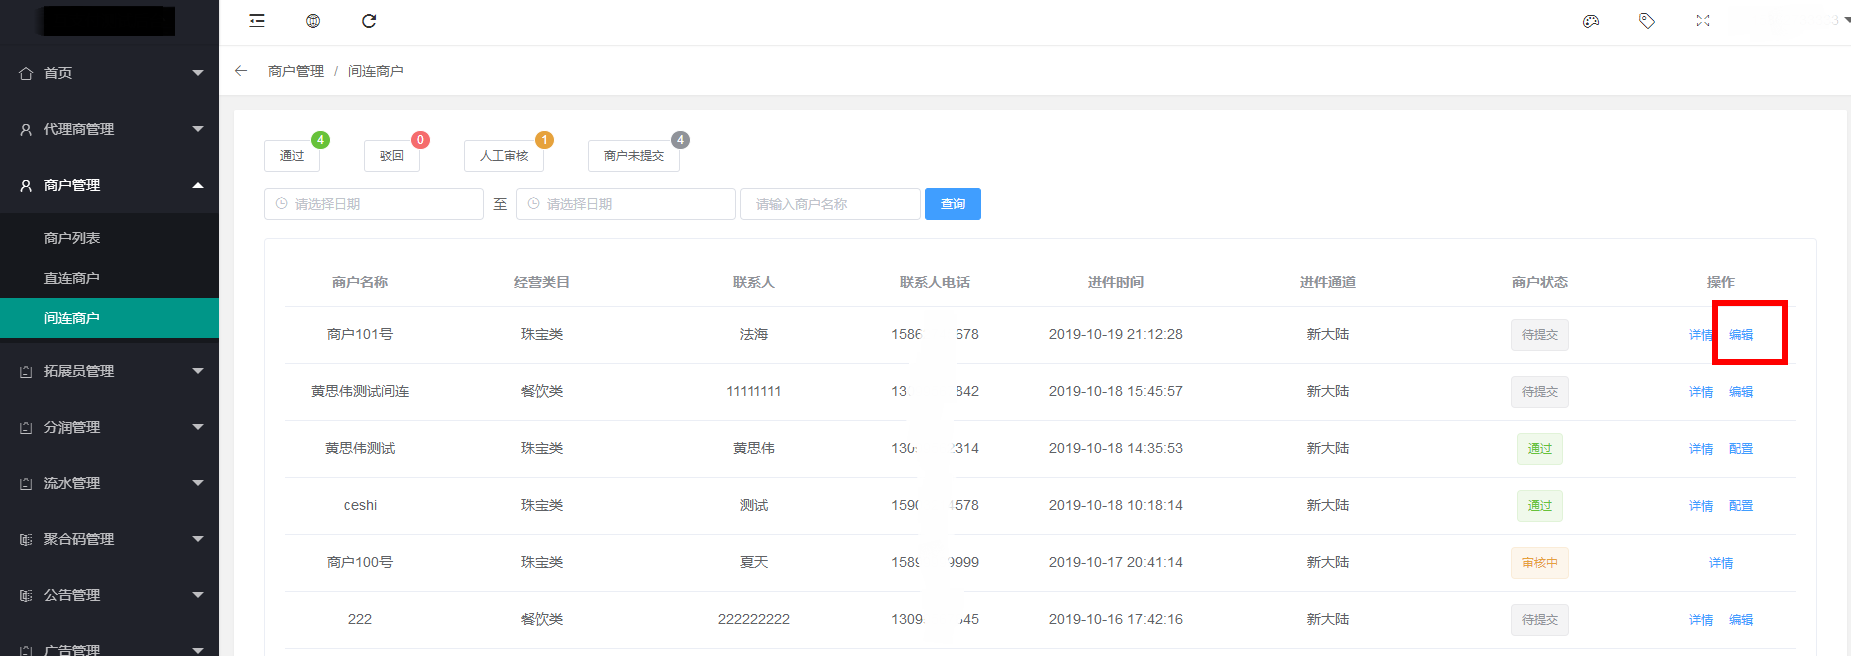The image size is (1851, 656).
Task: Click 配置 for 黄思伟测试 row
Action: 1741,449
